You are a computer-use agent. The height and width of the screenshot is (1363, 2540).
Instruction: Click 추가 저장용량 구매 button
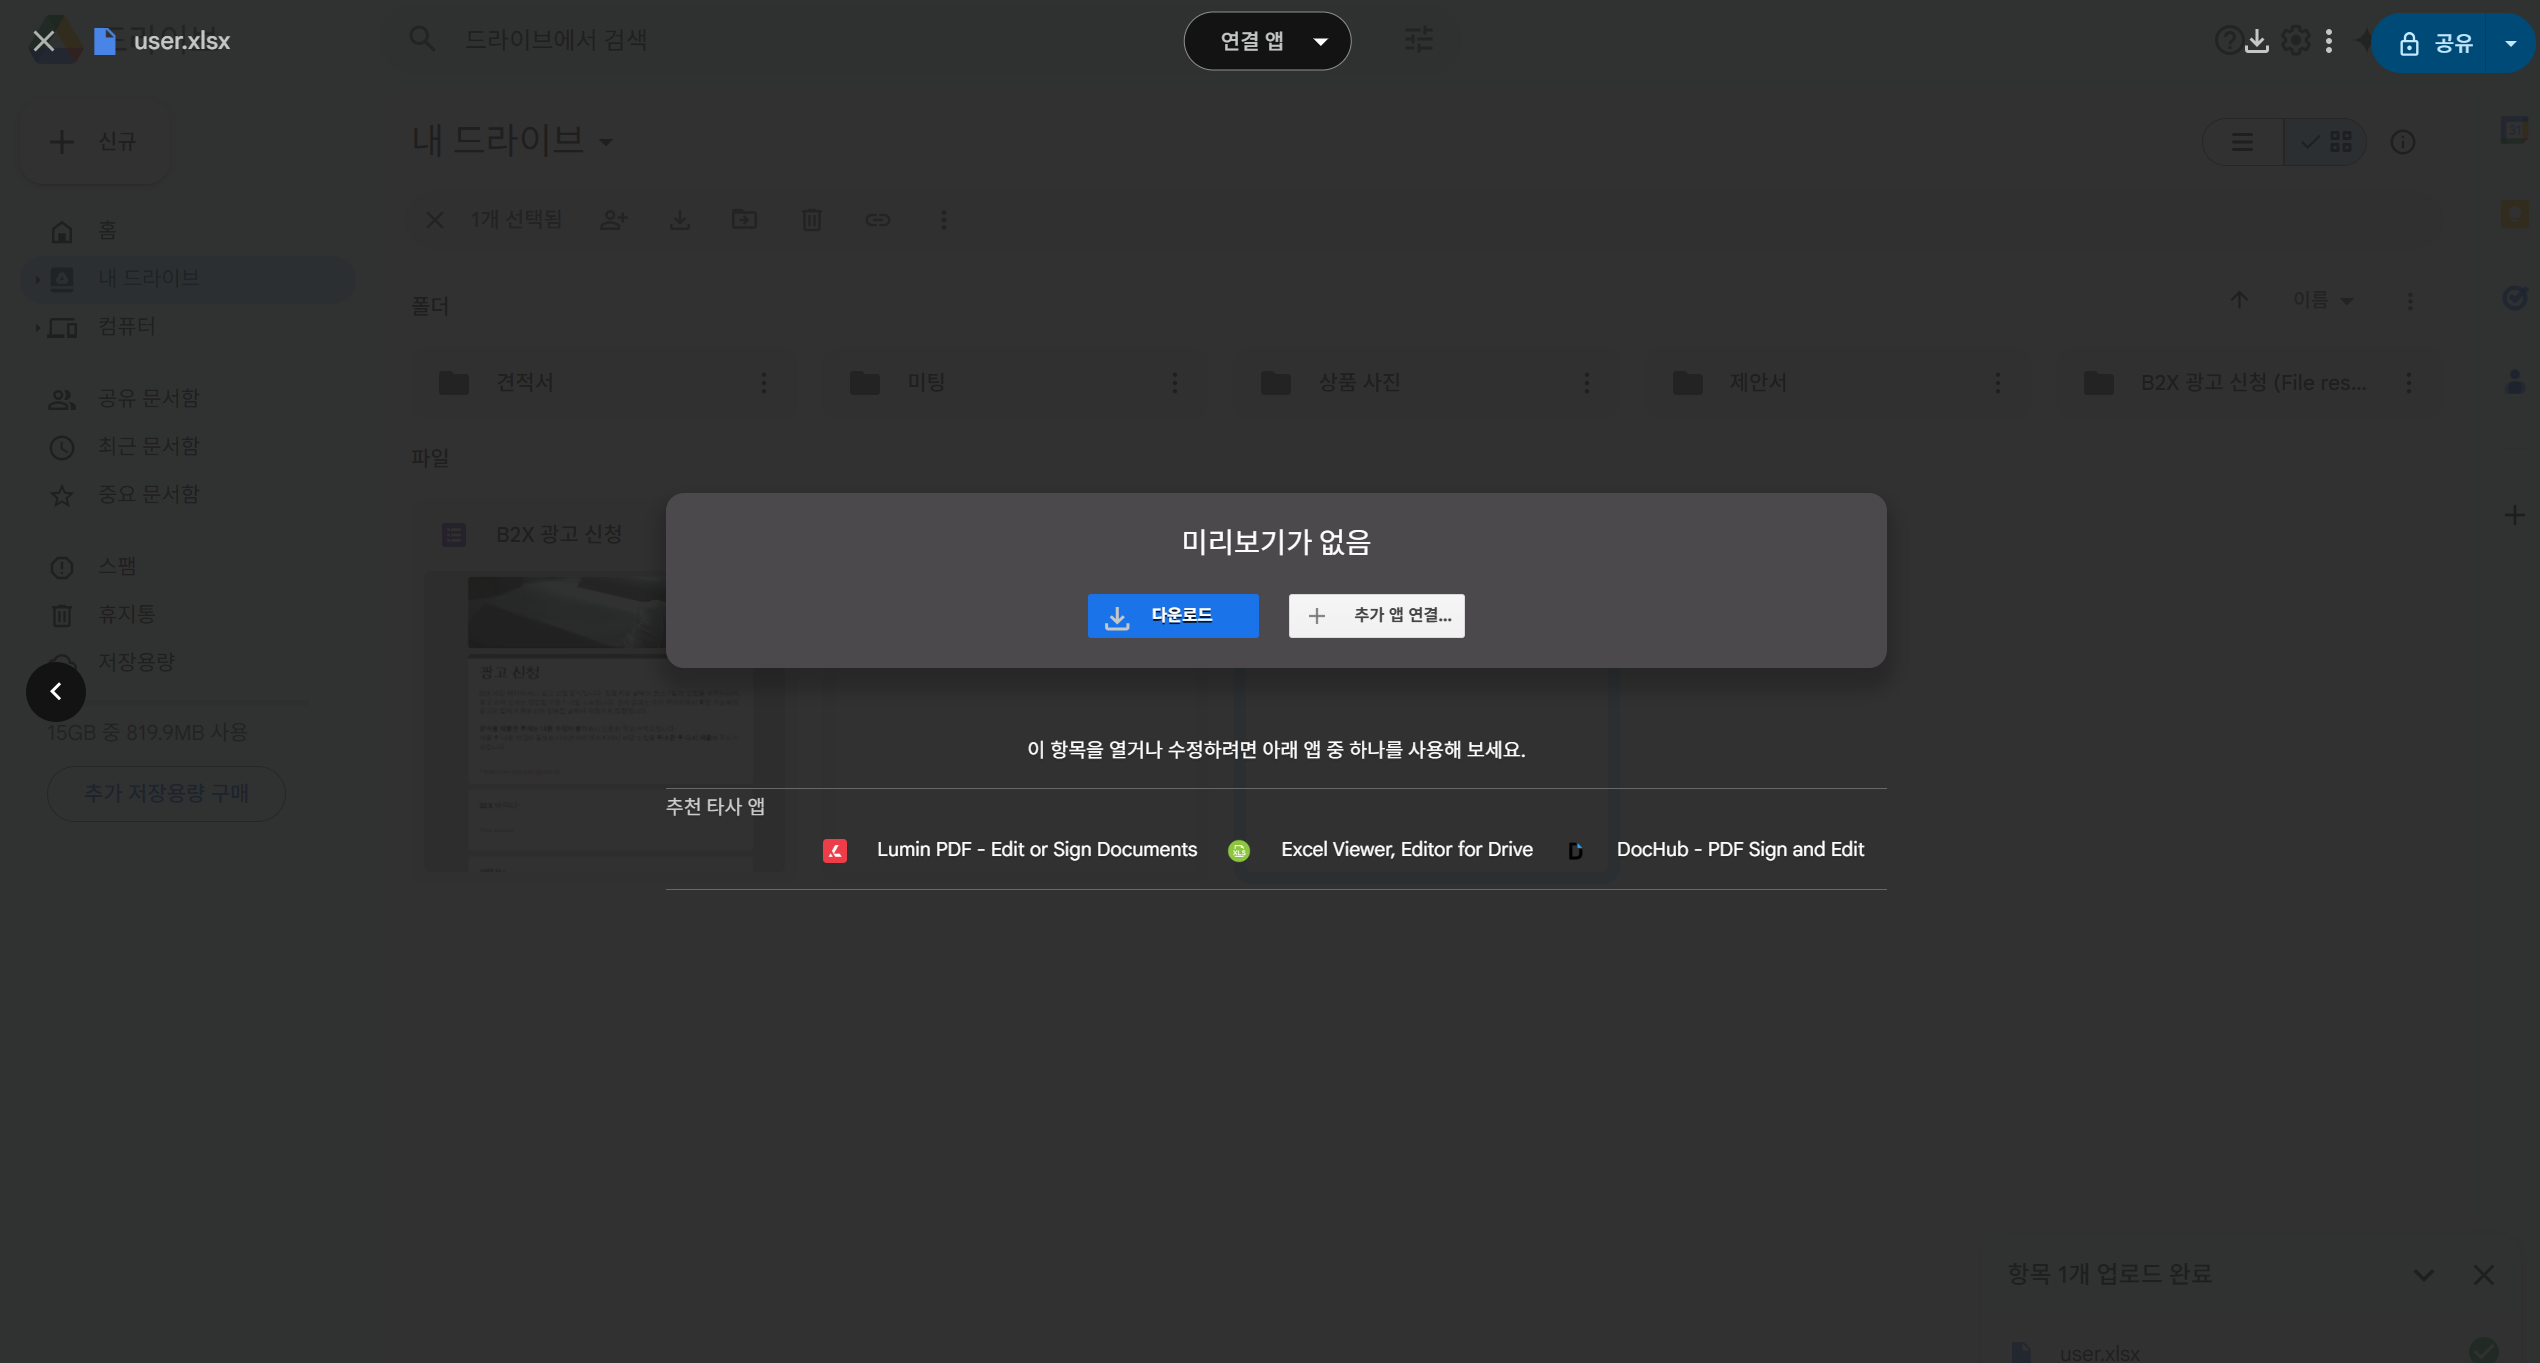tap(166, 794)
